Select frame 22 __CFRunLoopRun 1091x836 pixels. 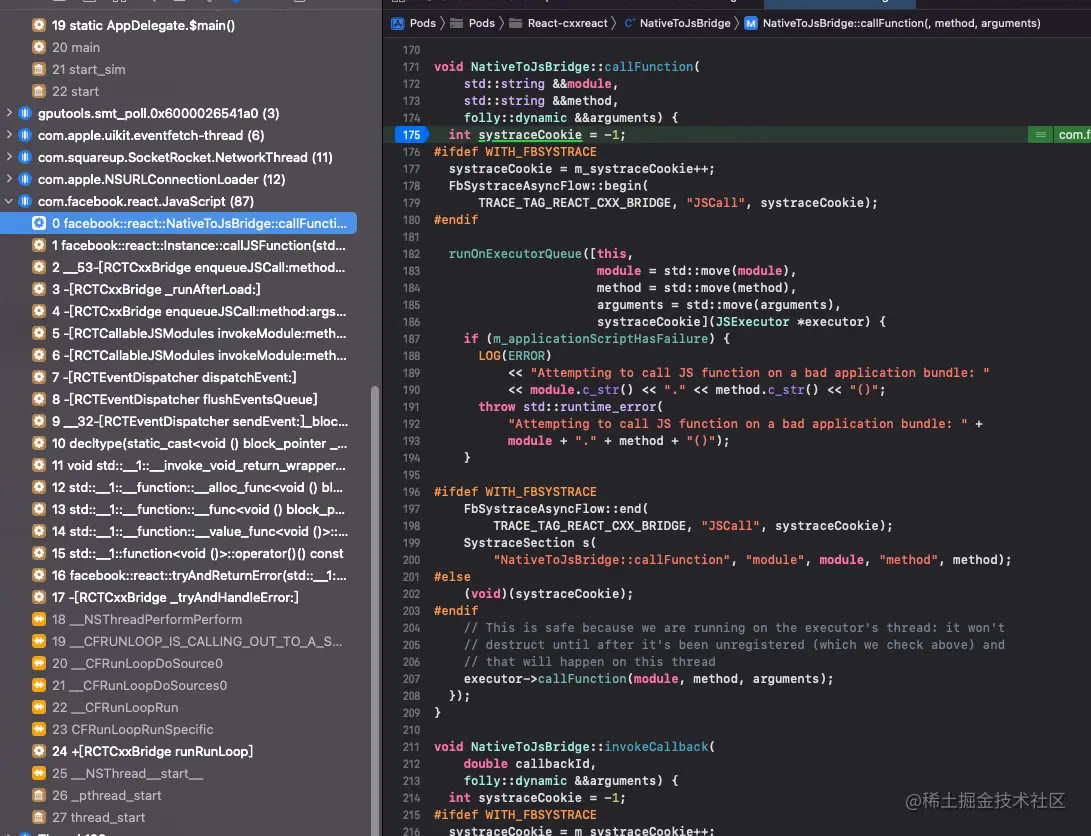[x=106, y=707]
